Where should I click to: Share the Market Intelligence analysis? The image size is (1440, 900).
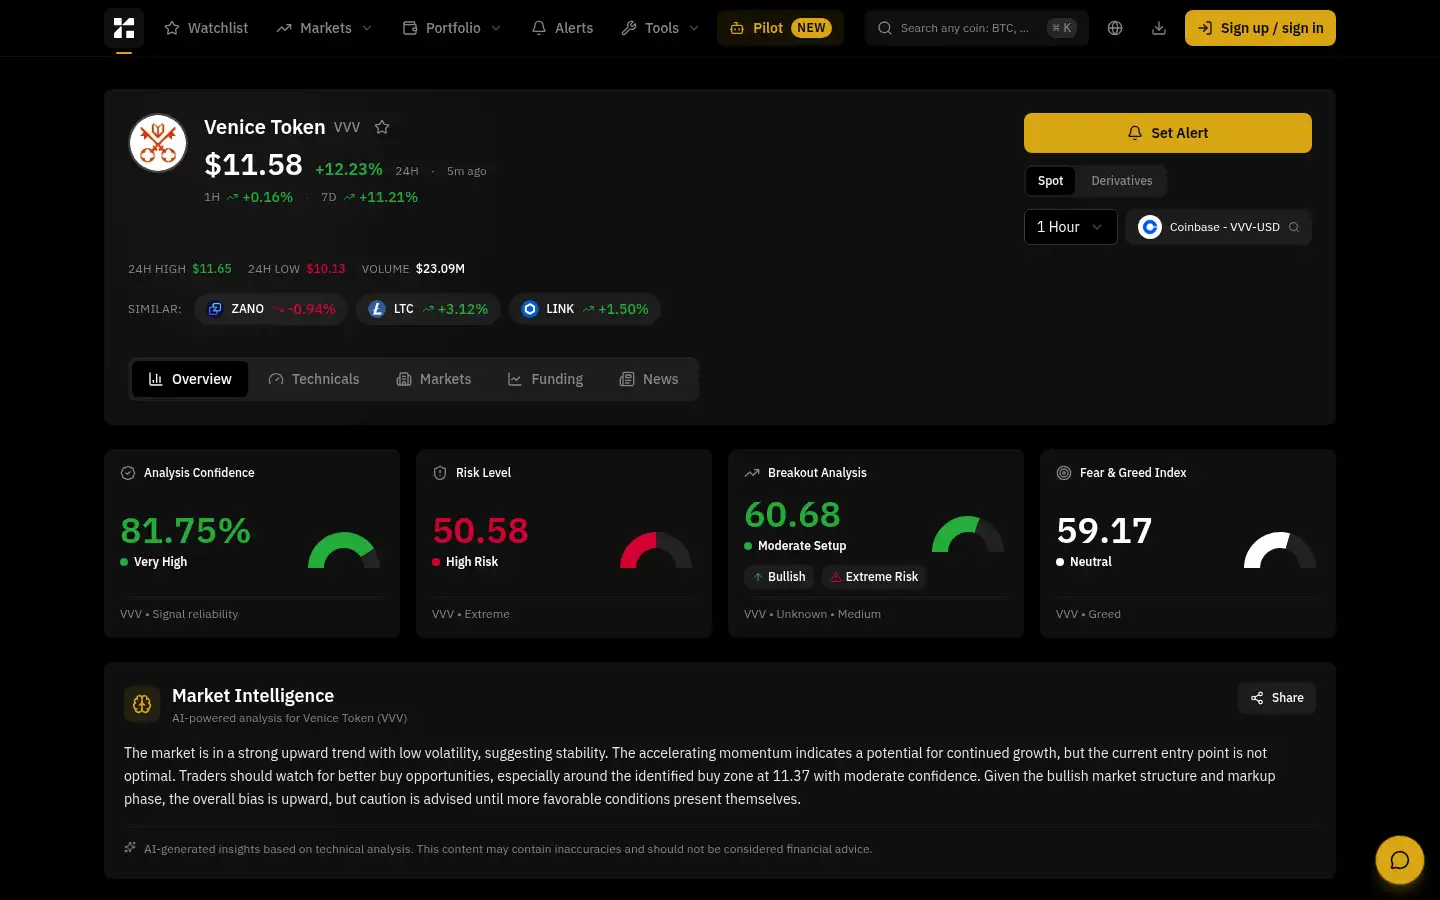[x=1277, y=698]
